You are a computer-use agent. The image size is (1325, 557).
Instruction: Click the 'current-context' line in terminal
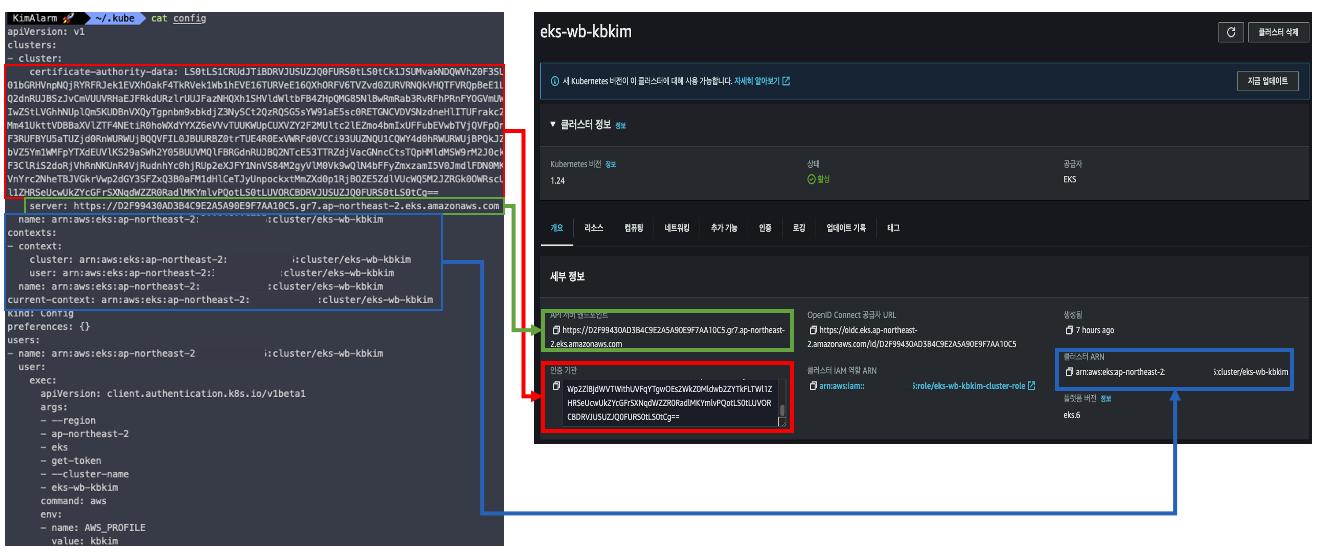(x=220, y=299)
